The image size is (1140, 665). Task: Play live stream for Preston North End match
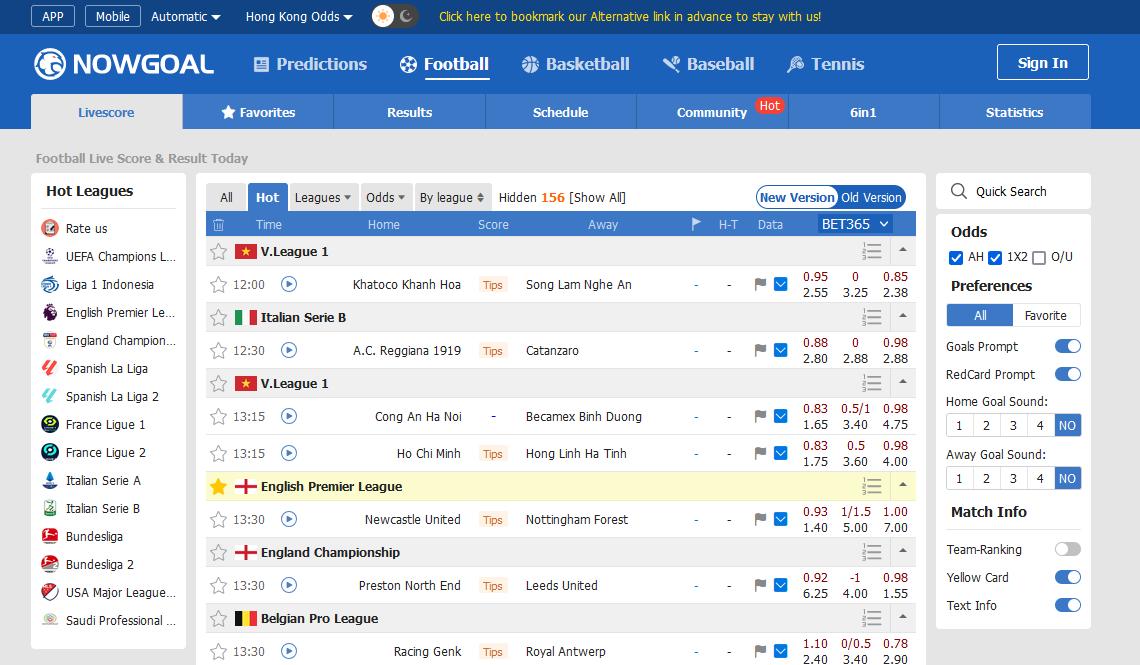(289, 585)
